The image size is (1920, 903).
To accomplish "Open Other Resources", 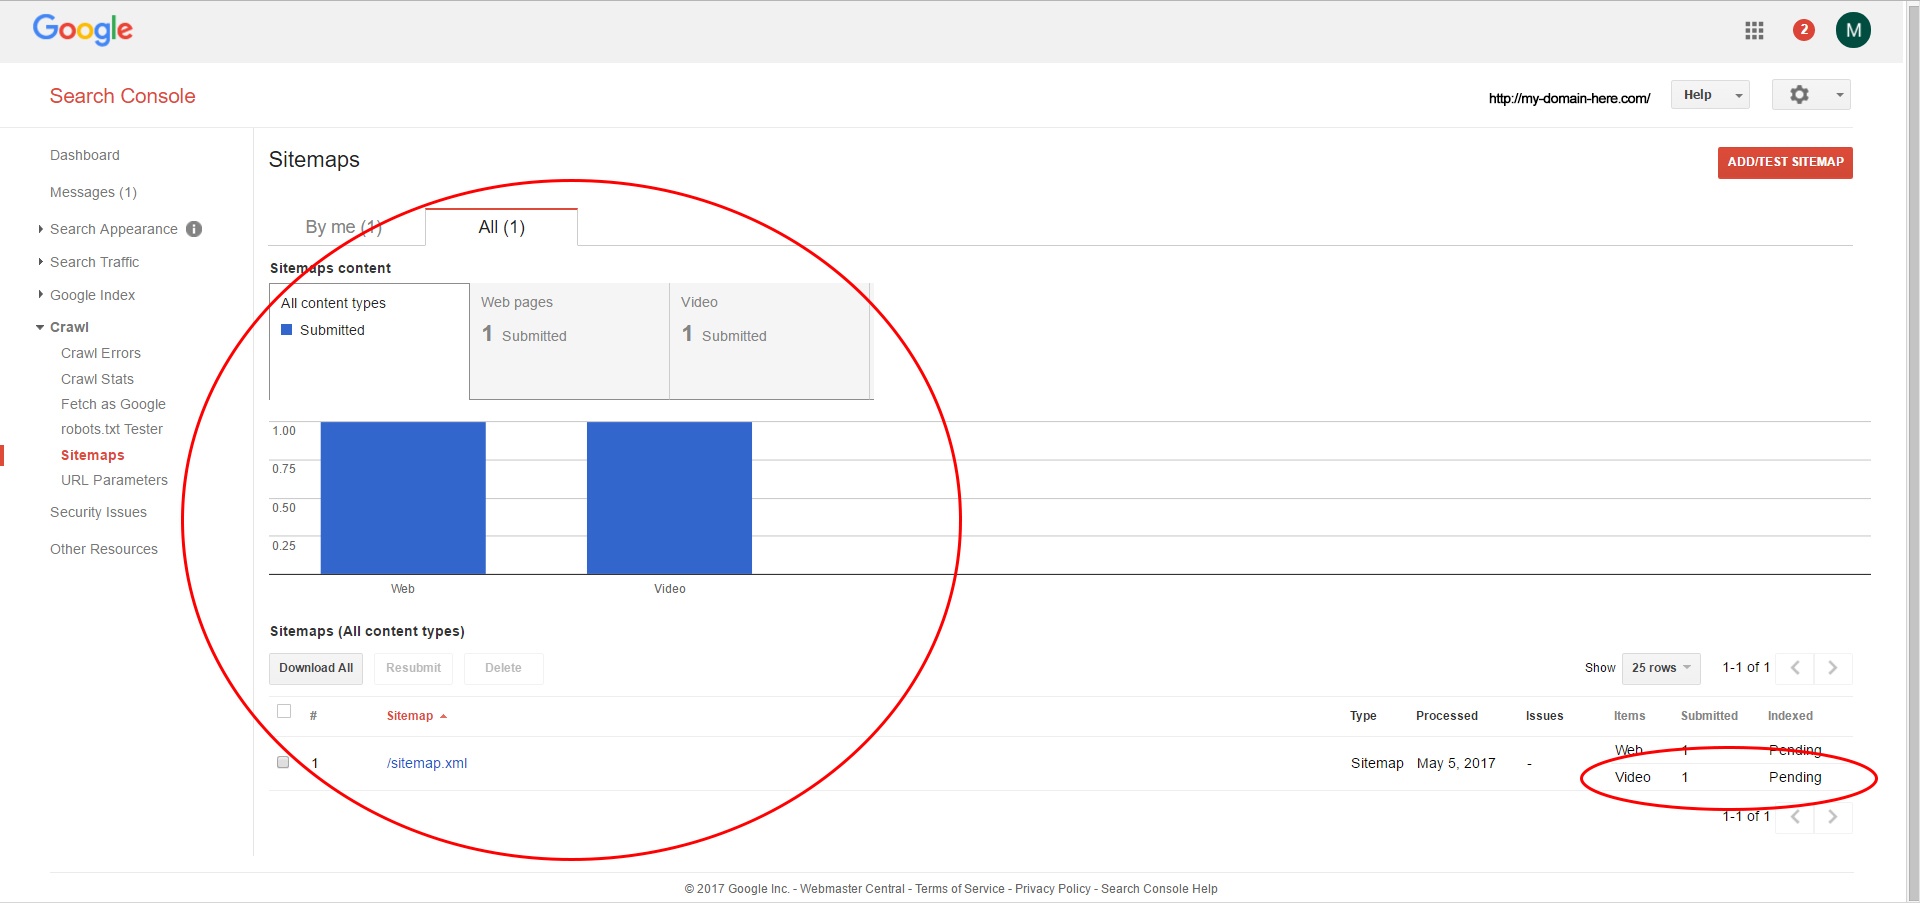I will click(x=104, y=549).
